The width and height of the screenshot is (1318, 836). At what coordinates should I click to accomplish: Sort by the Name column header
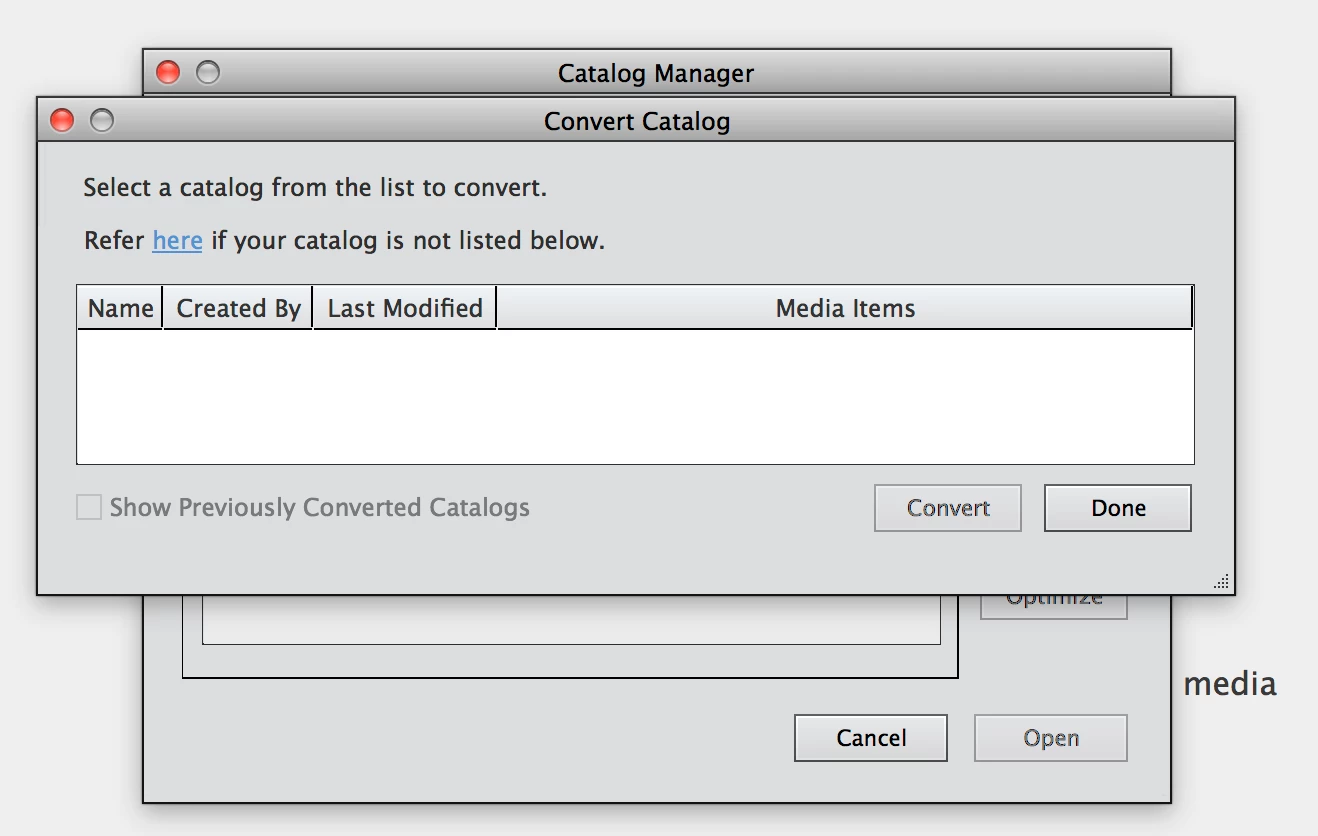pyautogui.click(x=120, y=309)
